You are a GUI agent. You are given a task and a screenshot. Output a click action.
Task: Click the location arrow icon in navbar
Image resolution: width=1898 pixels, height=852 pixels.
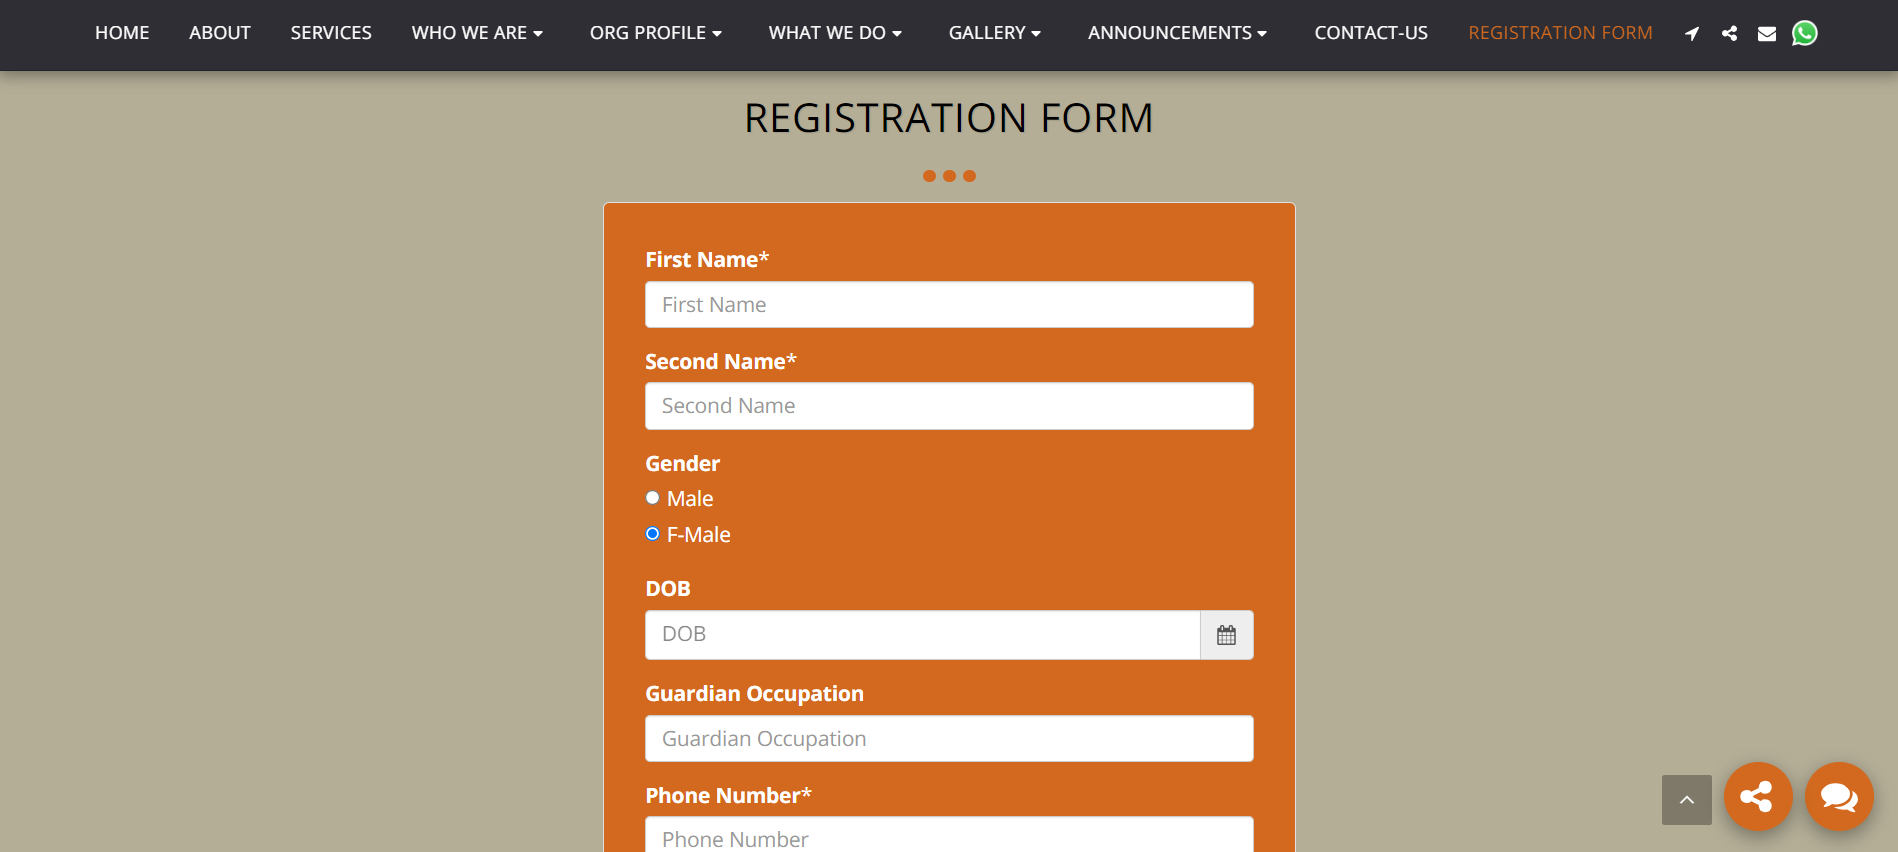[1691, 34]
